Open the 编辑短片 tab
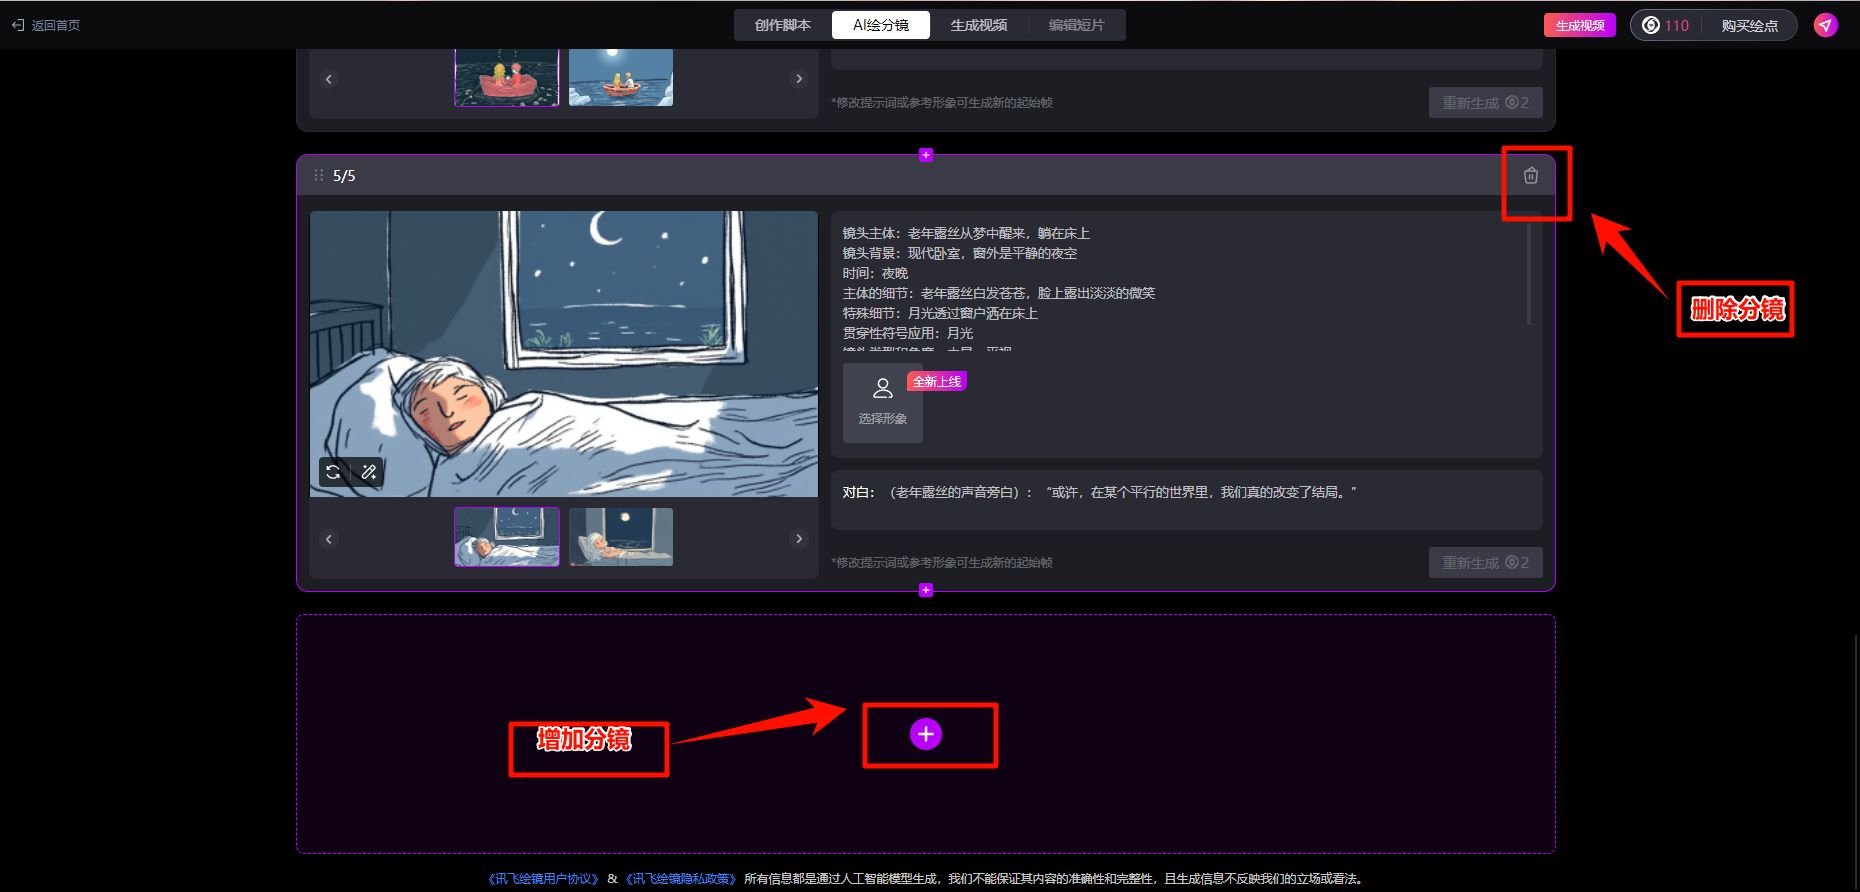 (1076, 25)
